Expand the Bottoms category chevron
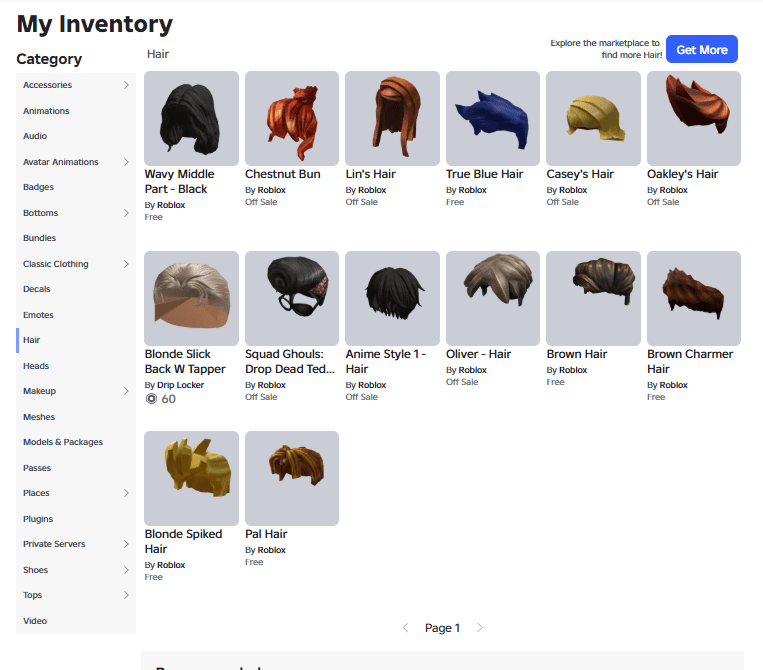This screenshot has height=670, width=763. [x=126, y=213]
